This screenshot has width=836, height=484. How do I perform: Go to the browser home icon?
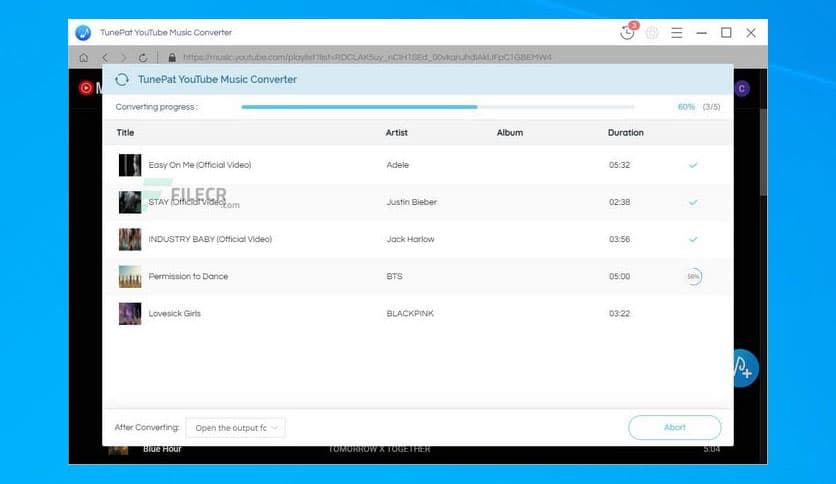84,58
